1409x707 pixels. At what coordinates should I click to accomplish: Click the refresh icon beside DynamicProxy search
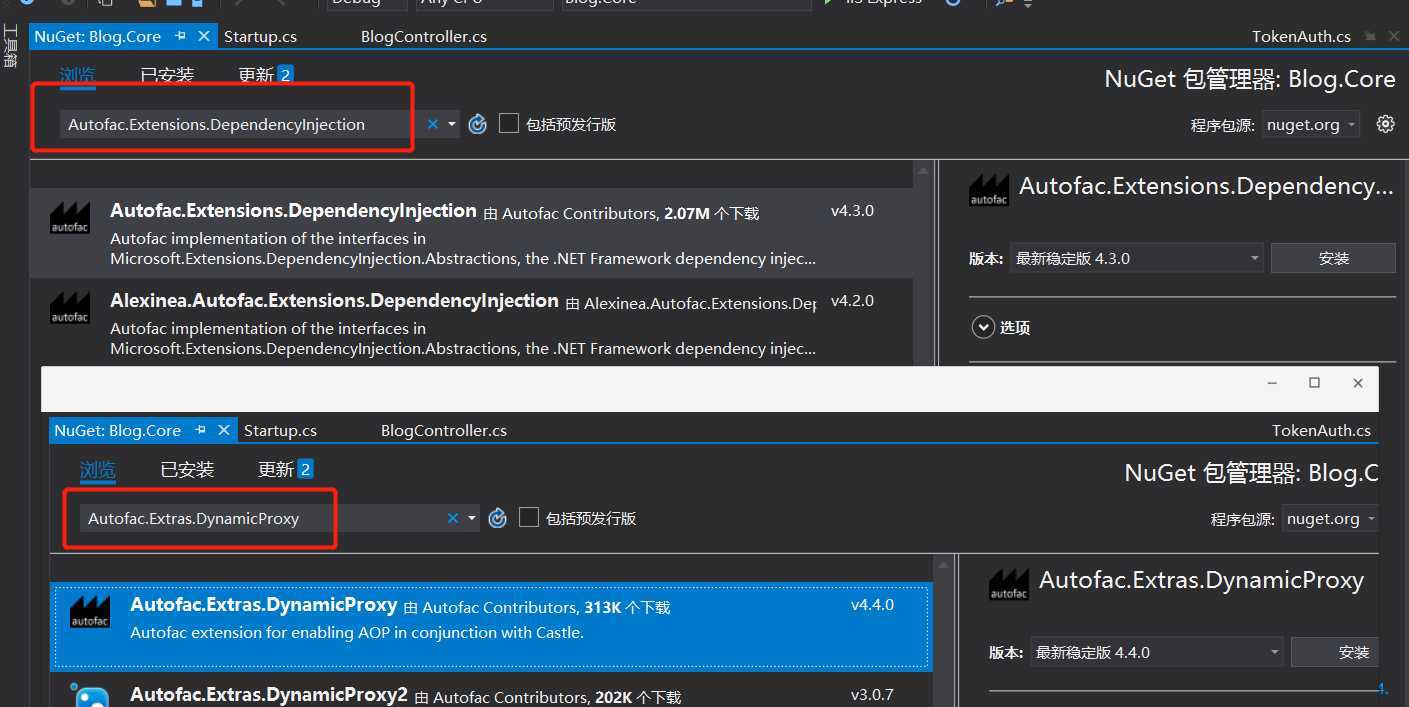[x=498, y=518]
